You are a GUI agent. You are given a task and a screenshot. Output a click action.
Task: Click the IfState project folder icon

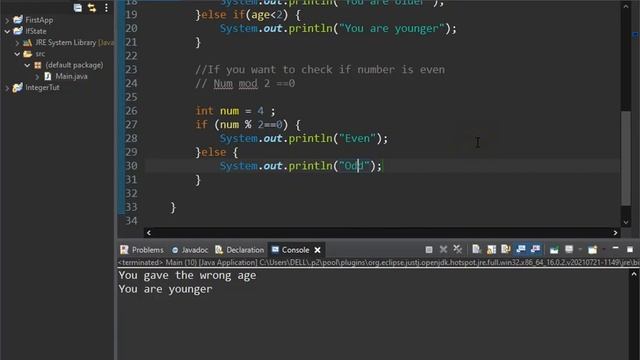click(x=18, y=31)
